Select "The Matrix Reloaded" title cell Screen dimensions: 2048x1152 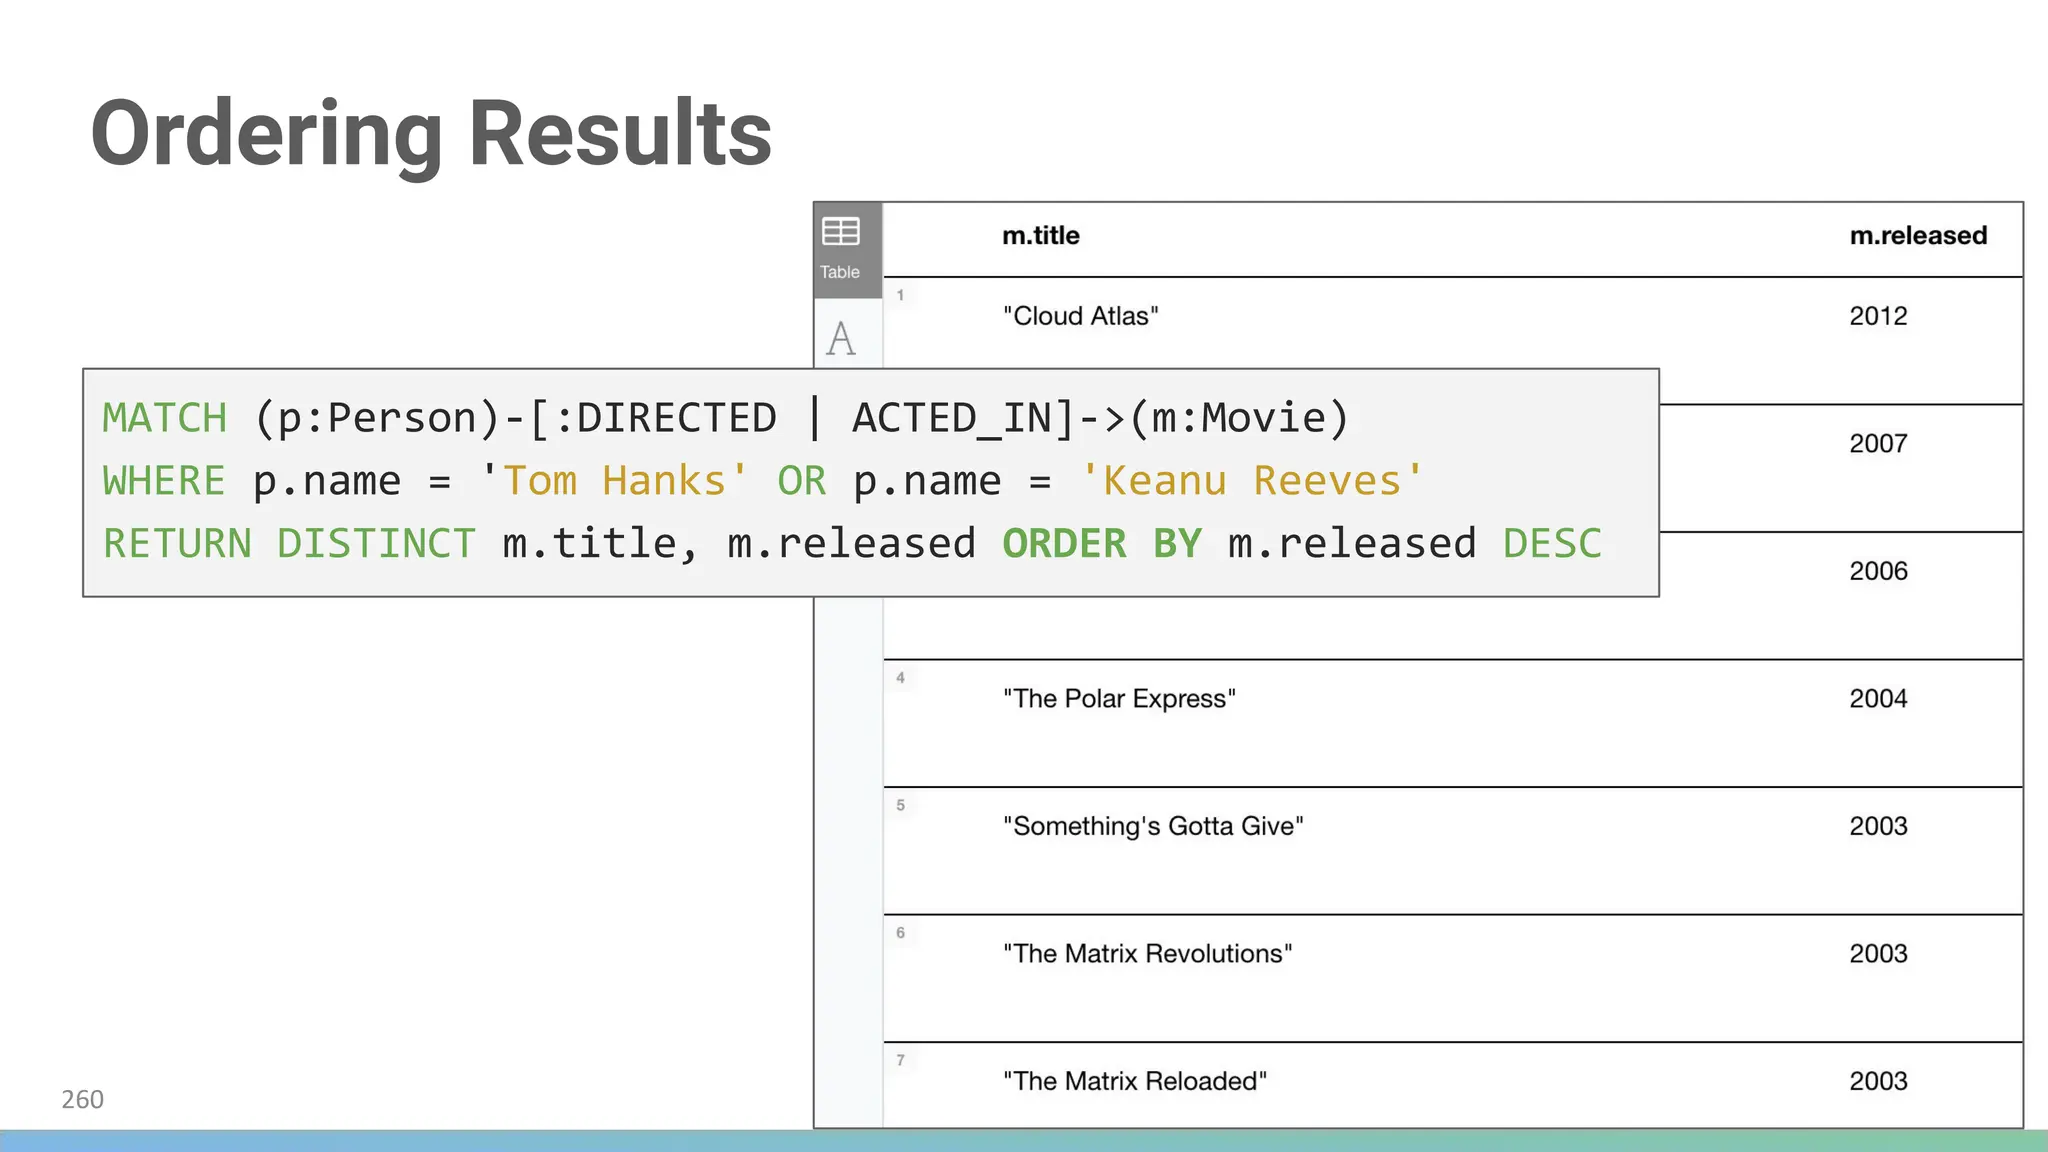tap(1135, 1081)
